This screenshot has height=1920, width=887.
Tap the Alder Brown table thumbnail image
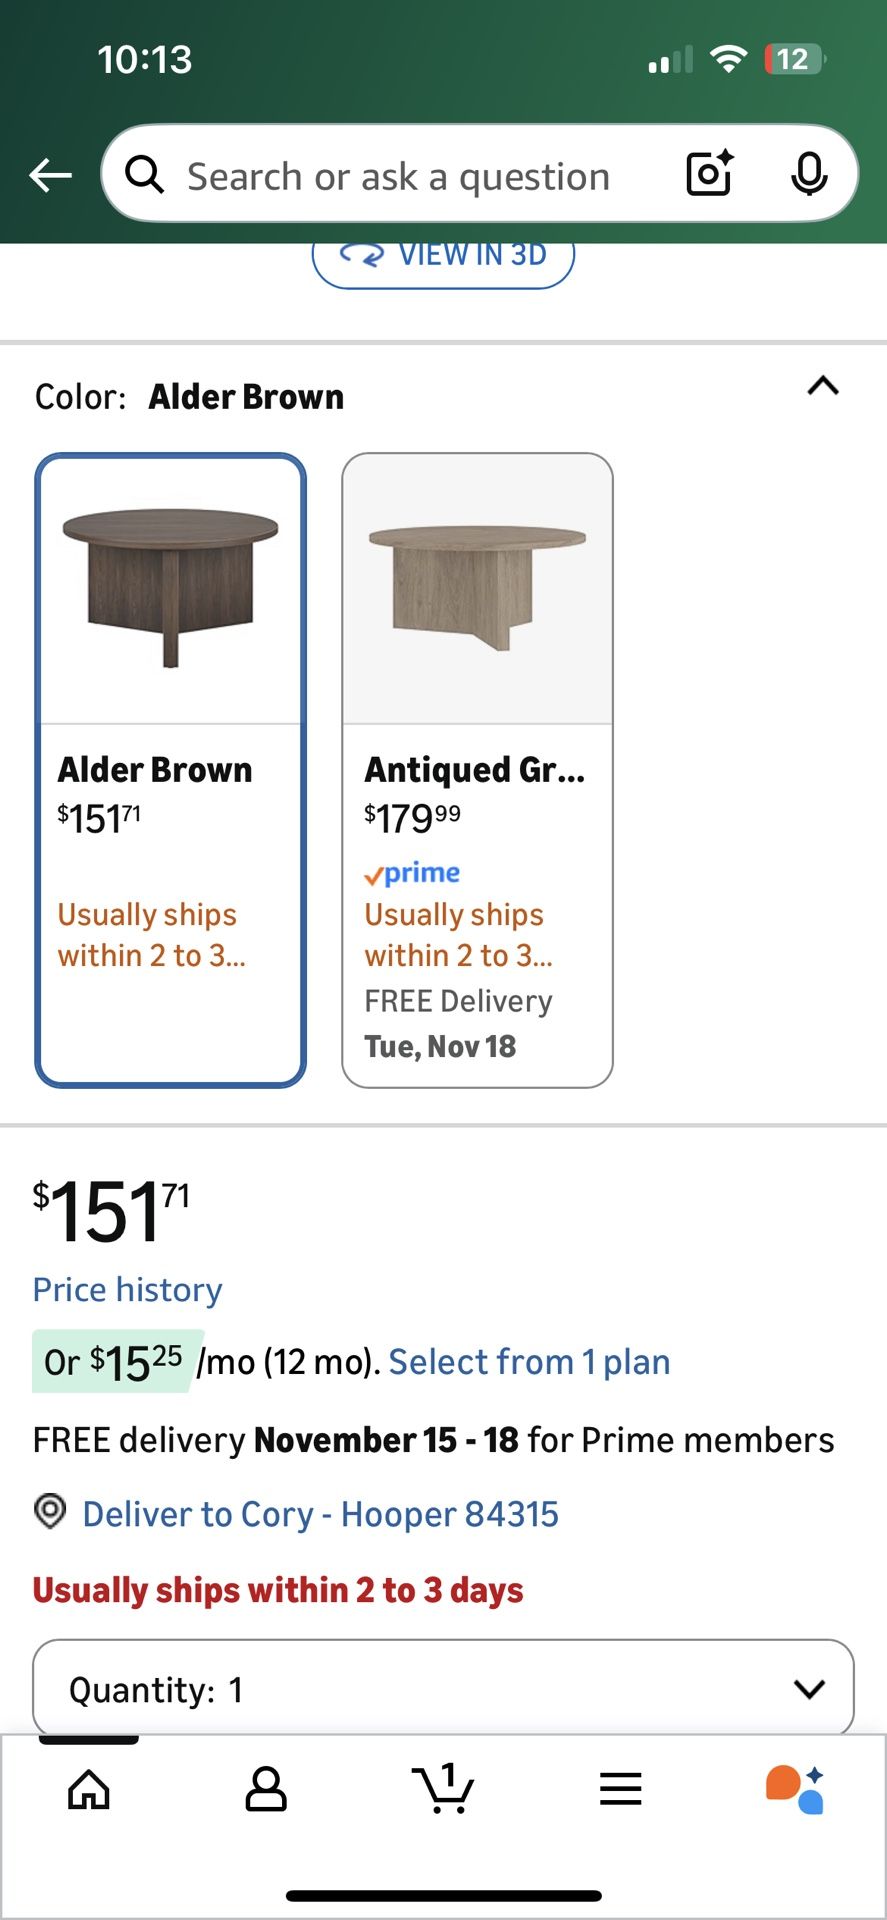tap(170, 585)
